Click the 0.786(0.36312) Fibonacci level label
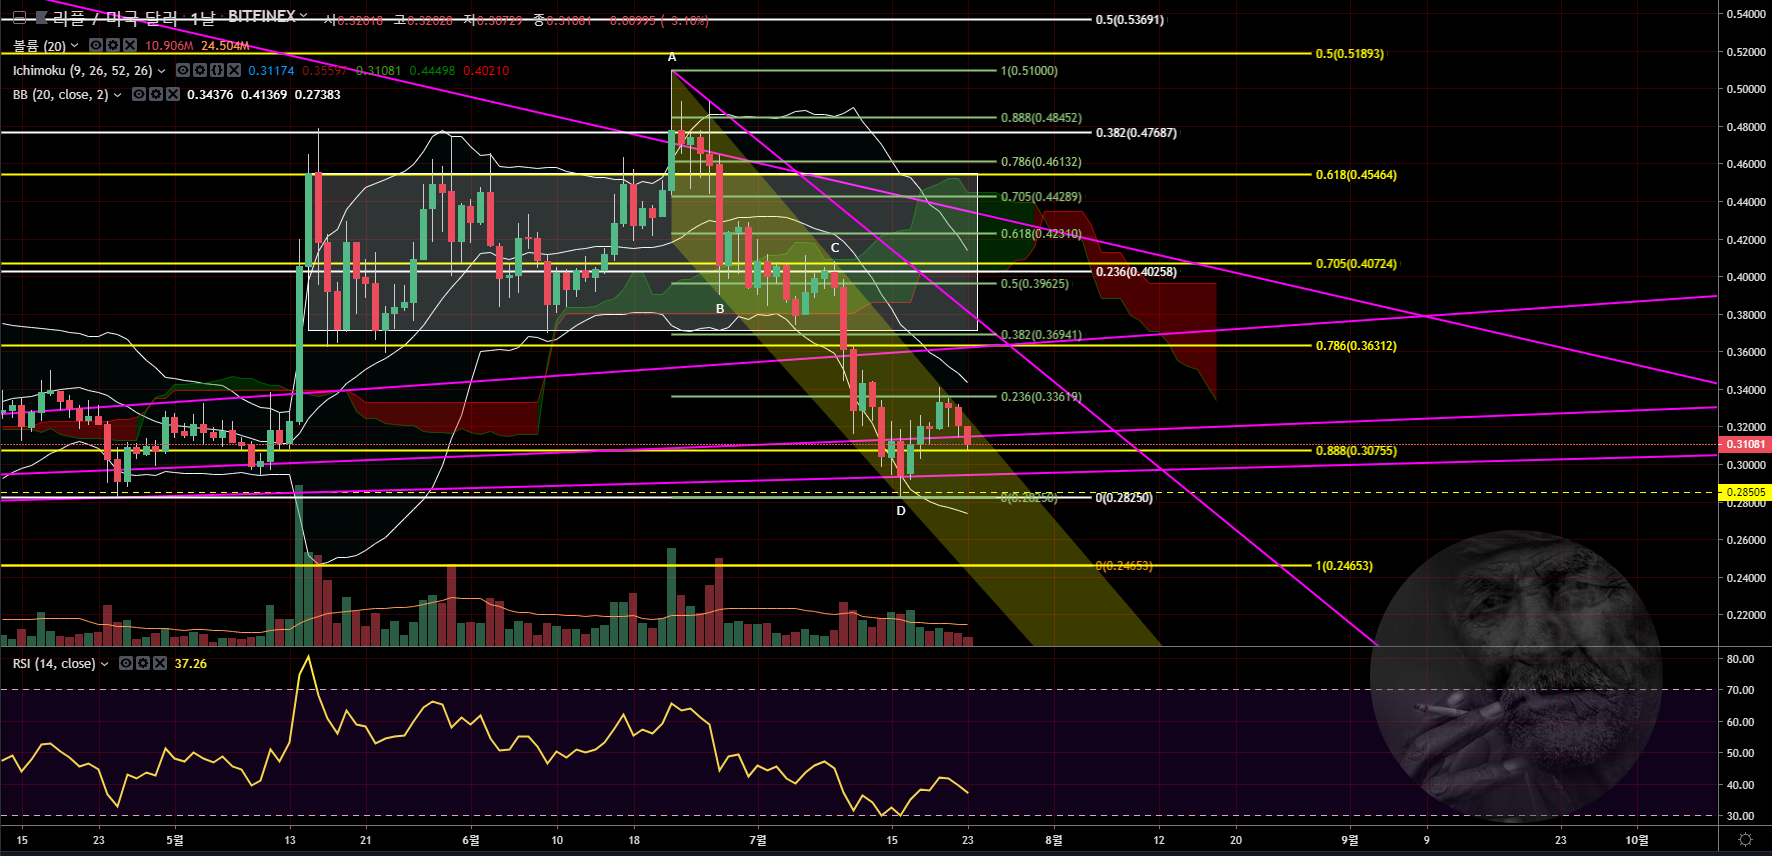 tap(1356, 346)
